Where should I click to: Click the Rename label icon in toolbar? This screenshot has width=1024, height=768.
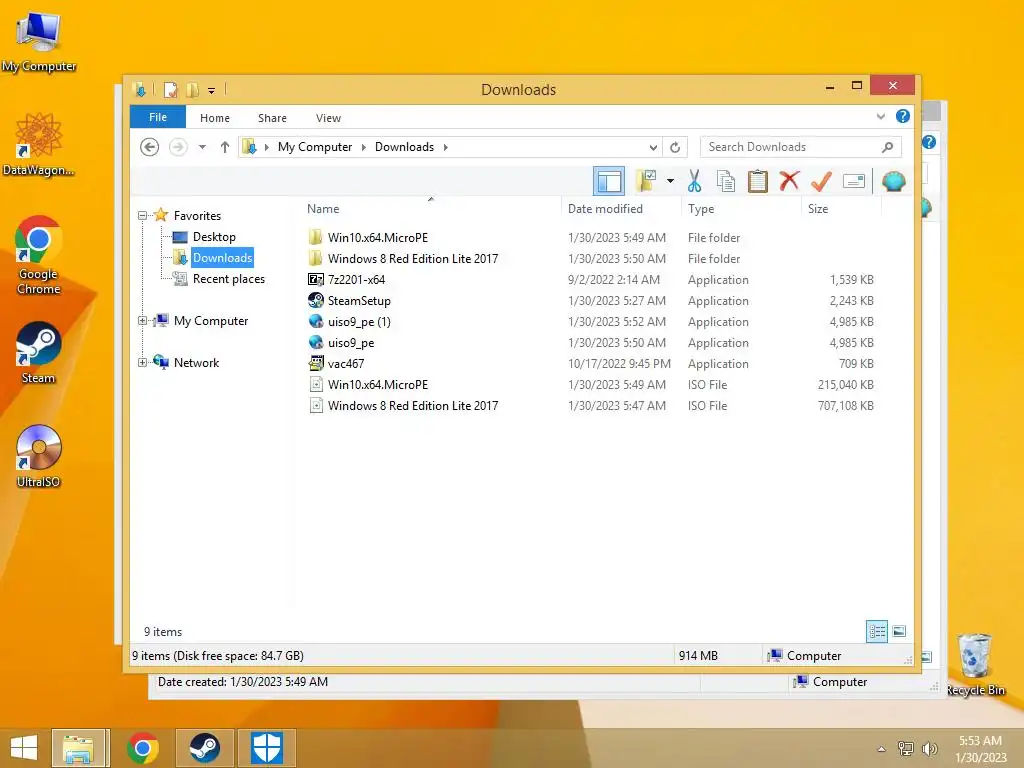(x=854, y=181)
